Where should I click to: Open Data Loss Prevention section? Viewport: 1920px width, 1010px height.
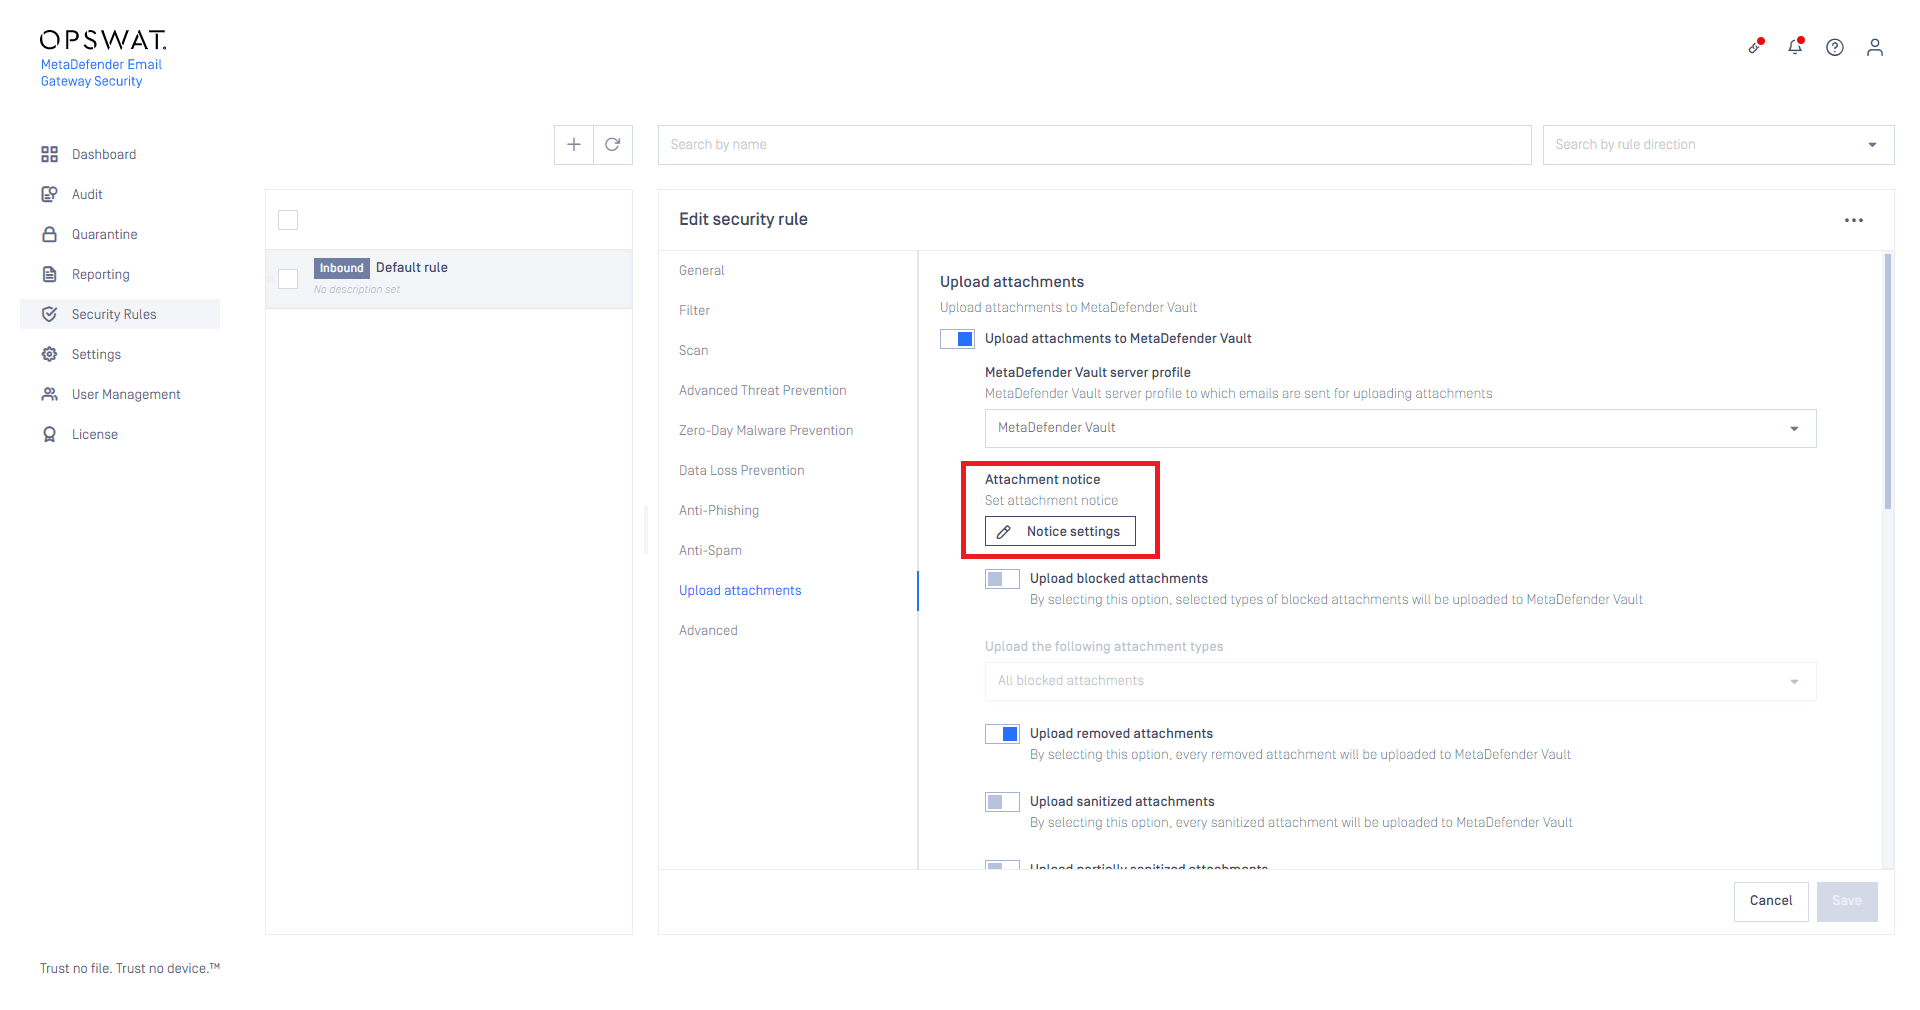741,470
